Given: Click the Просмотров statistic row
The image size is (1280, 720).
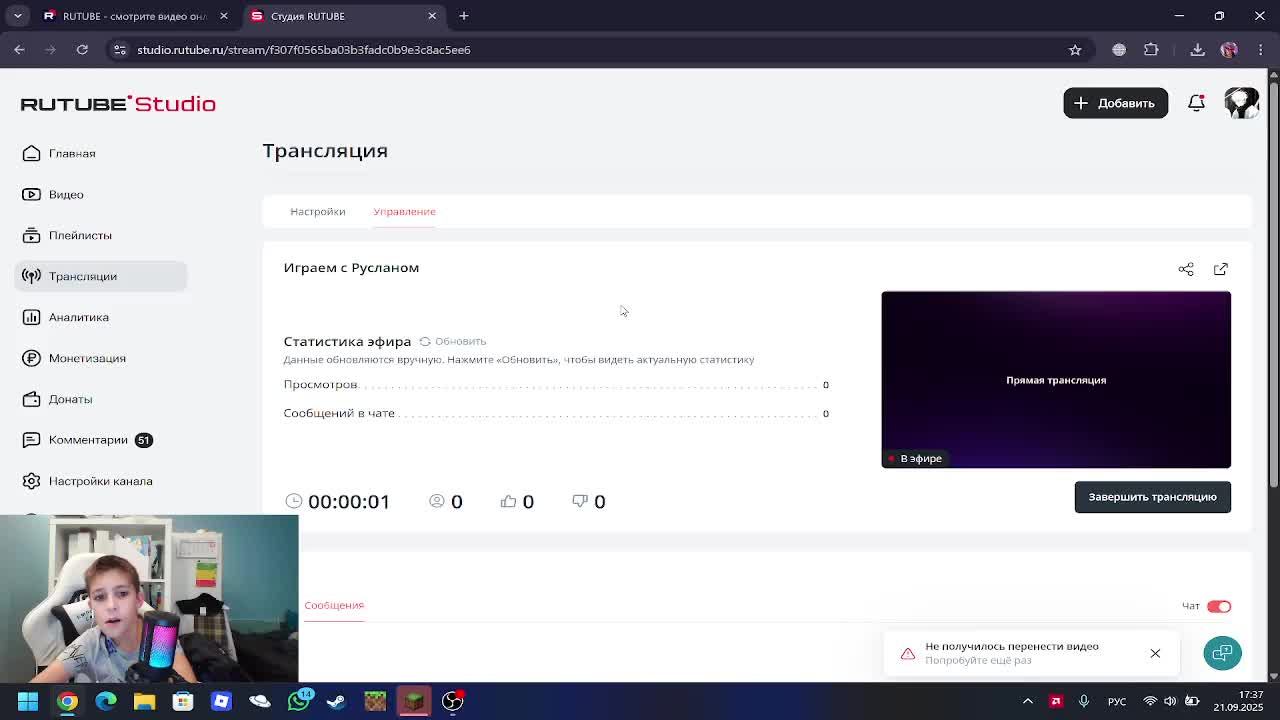Looking at the screenshot, I should 556,384.
